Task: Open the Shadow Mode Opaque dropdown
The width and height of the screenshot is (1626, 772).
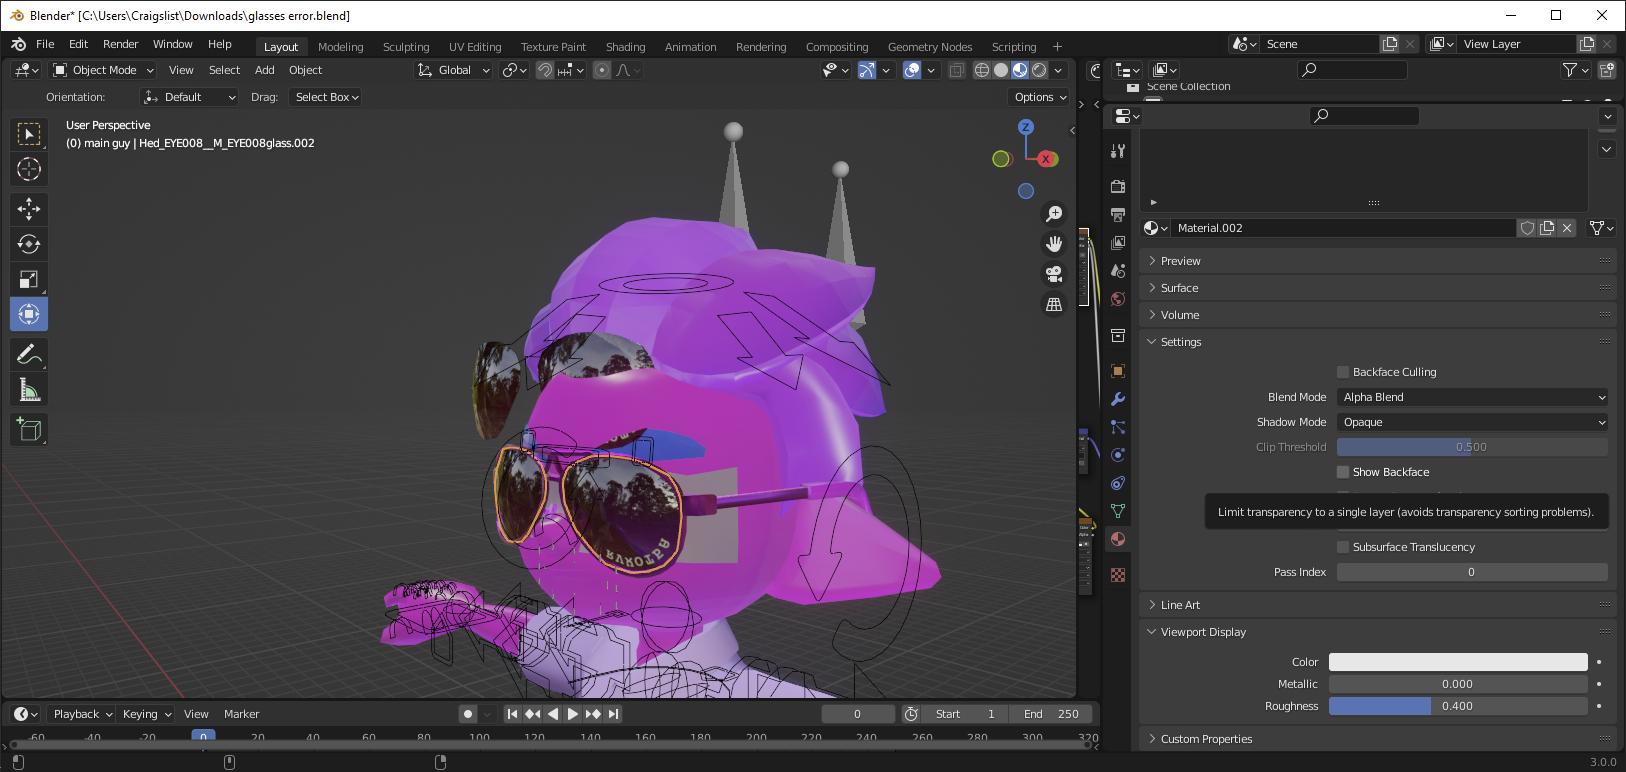Action: point(1472,422)
